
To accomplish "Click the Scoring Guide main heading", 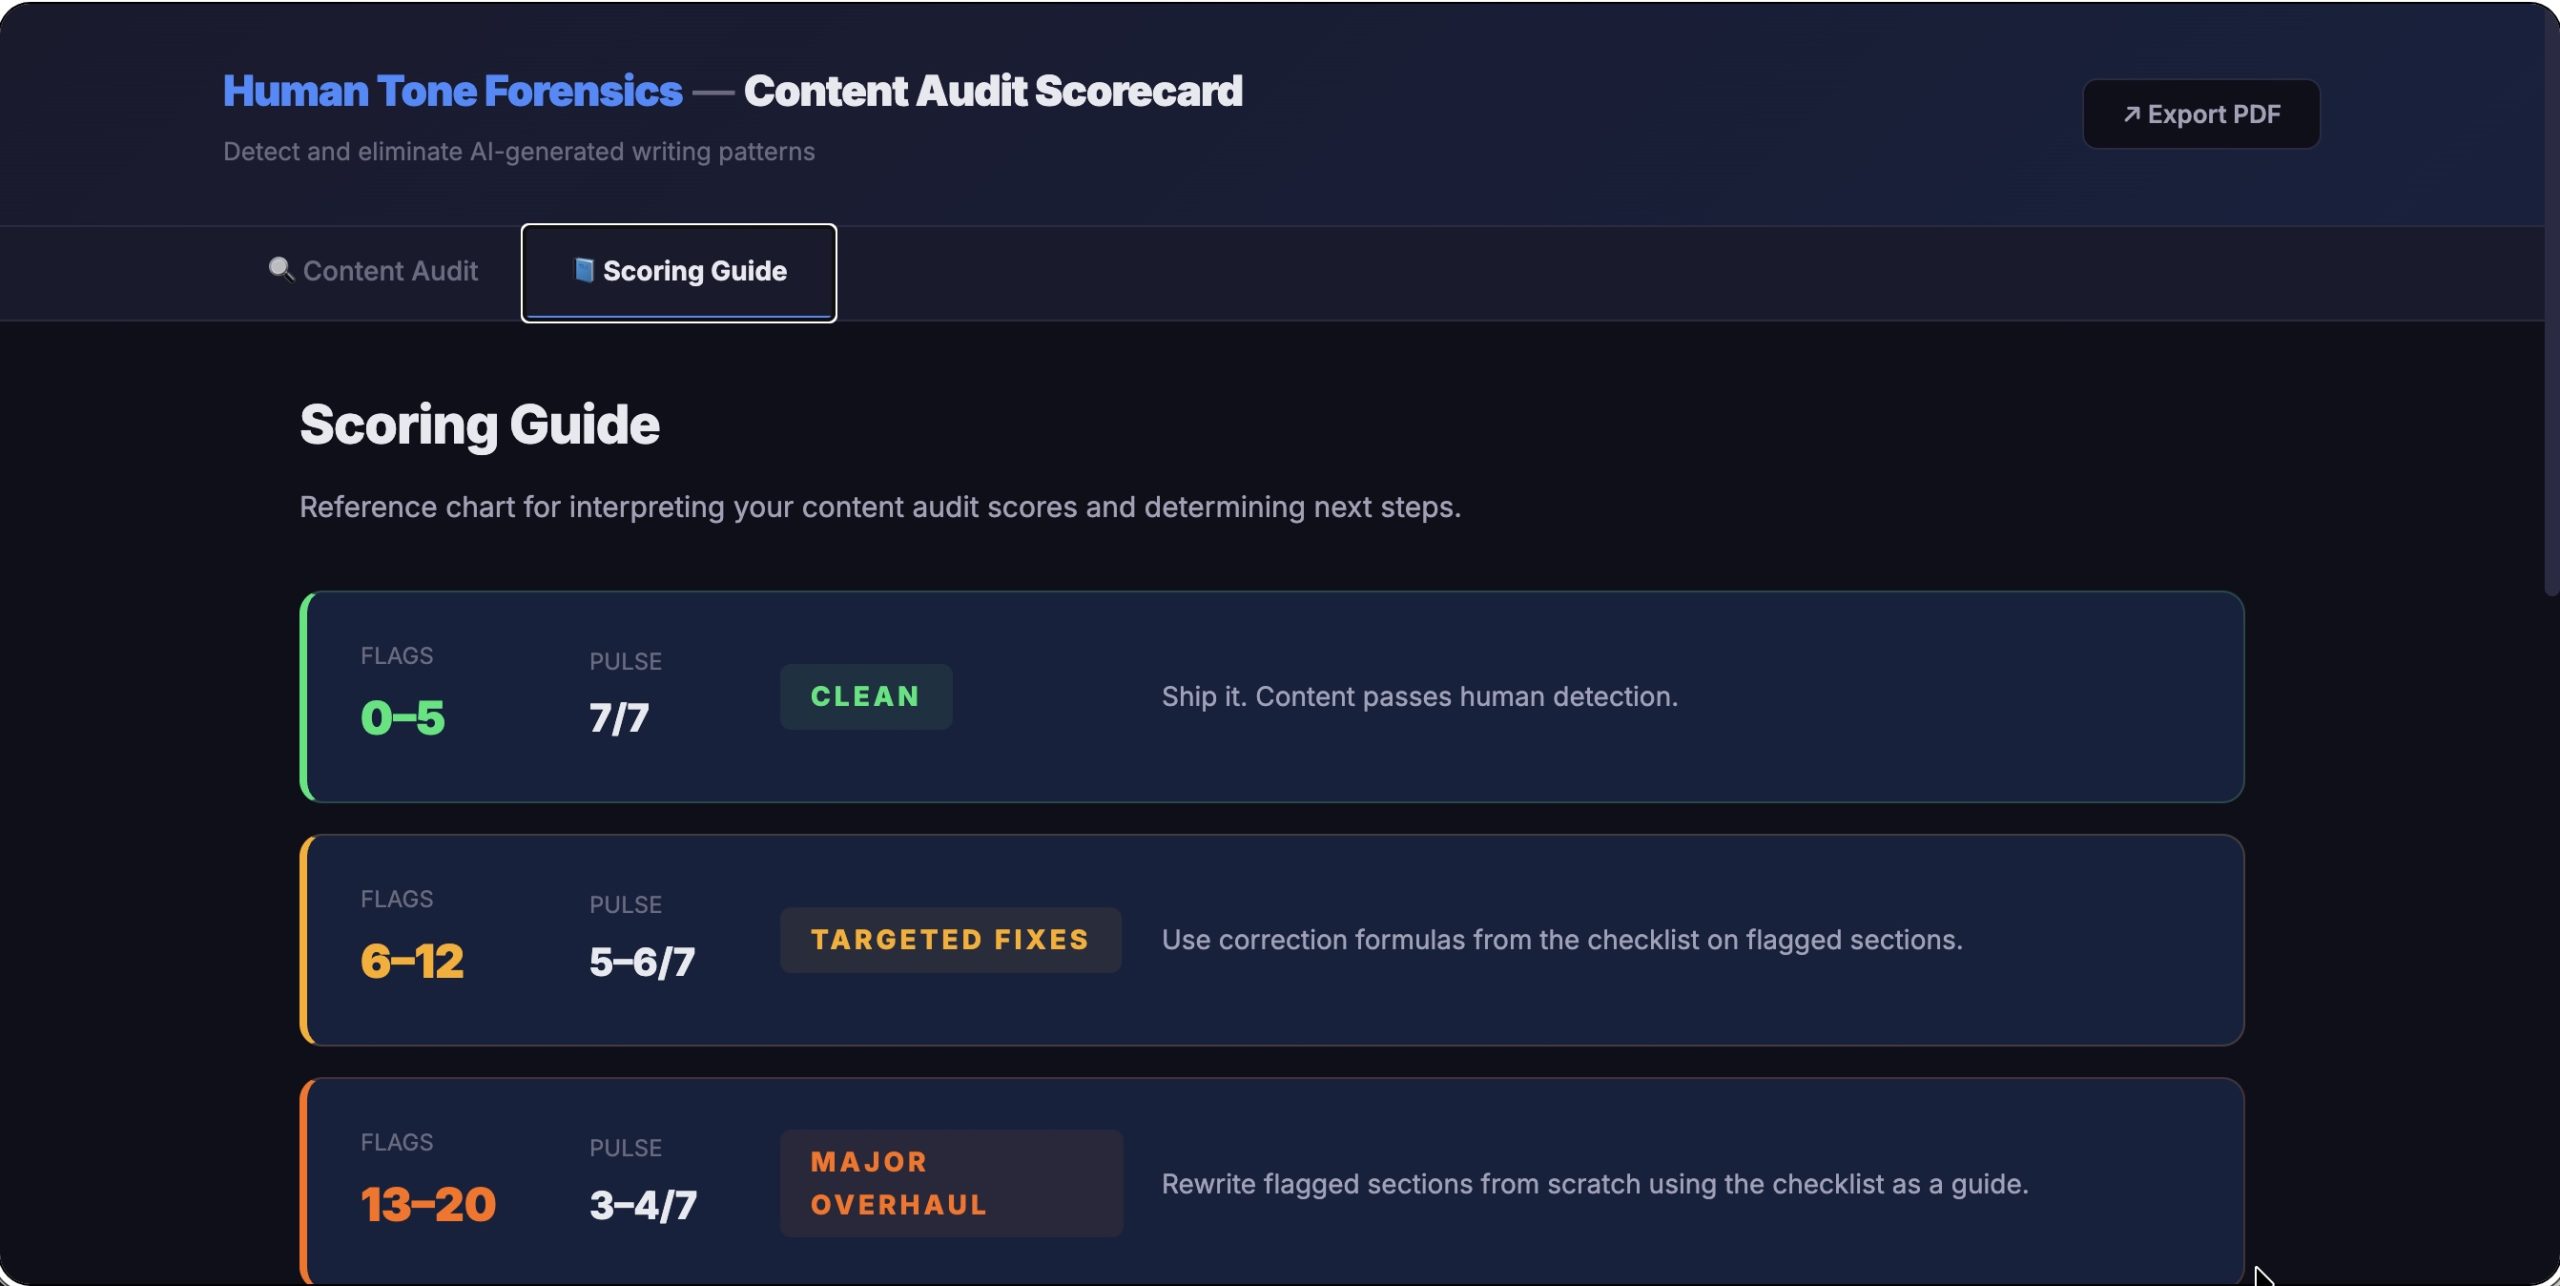I will (x=479, y=425).
